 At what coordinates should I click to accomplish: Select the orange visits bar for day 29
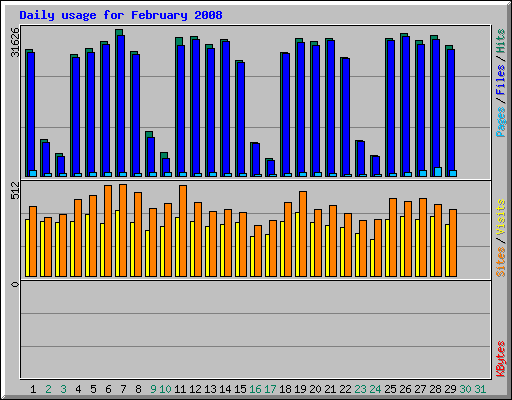[x=453, y=243]
